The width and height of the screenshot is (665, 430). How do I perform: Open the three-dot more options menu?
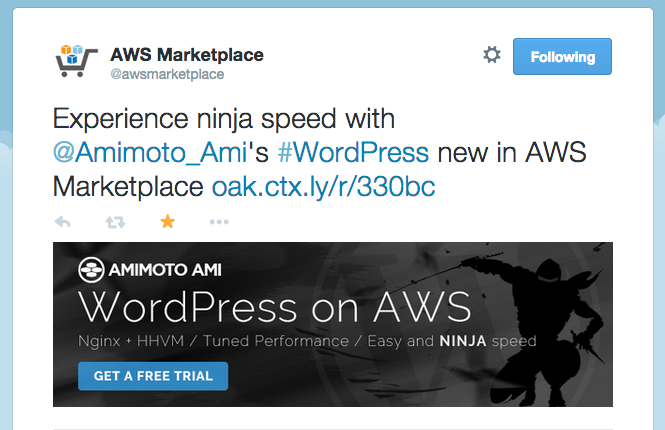219,222
